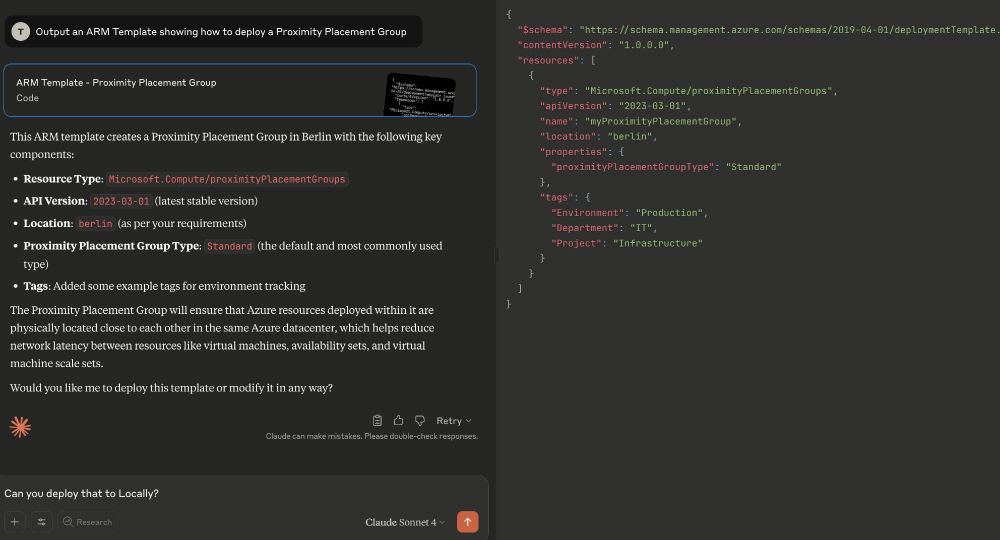Click the "Environment": "Production" tag line
This screenshot has height=540, width=1000.
click(629, 213)
